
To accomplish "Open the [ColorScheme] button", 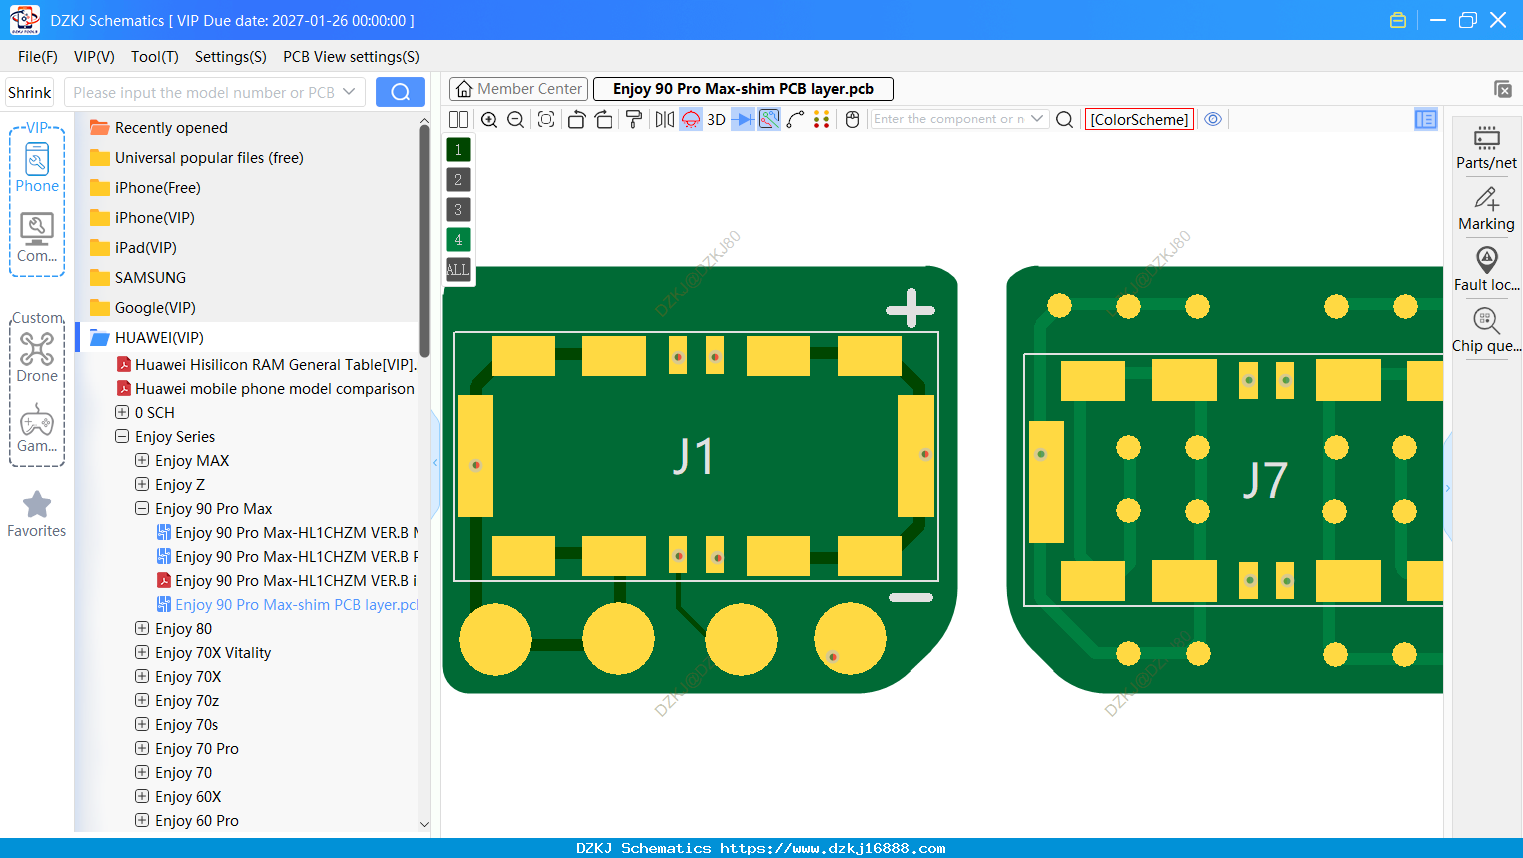I will (x=1139, y=120).
